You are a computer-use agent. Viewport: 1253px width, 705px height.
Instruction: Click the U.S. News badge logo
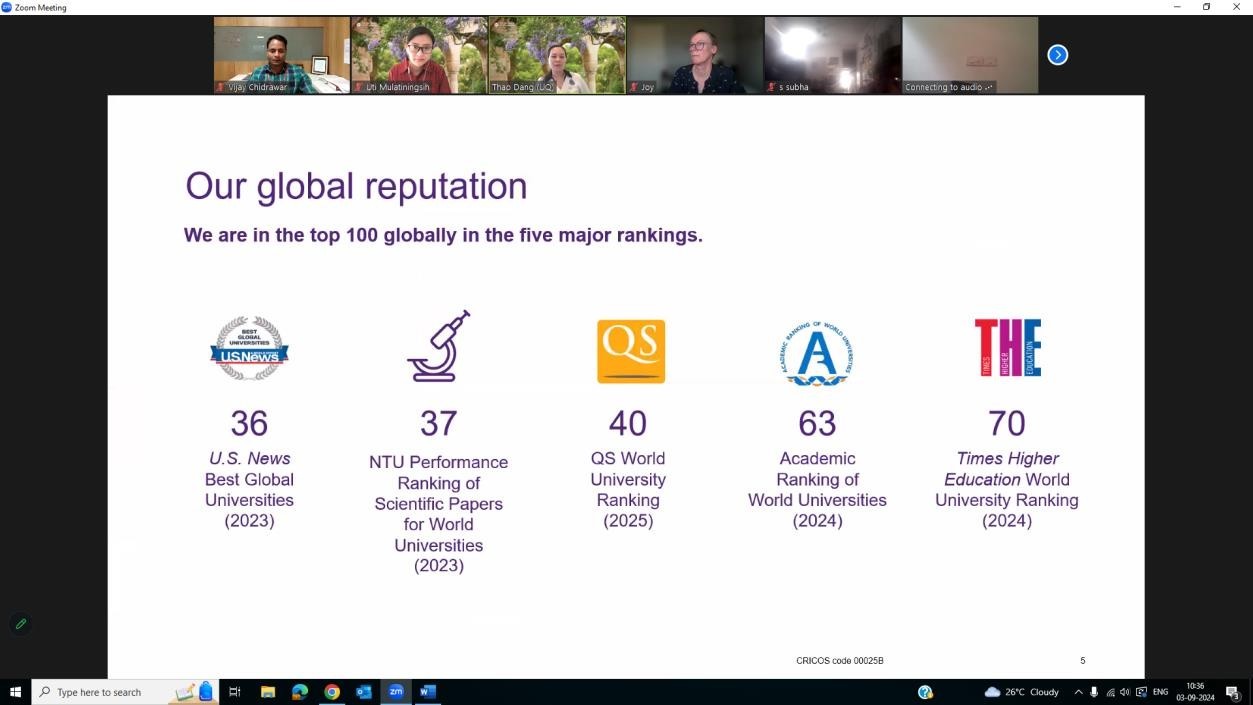[249, 349]
